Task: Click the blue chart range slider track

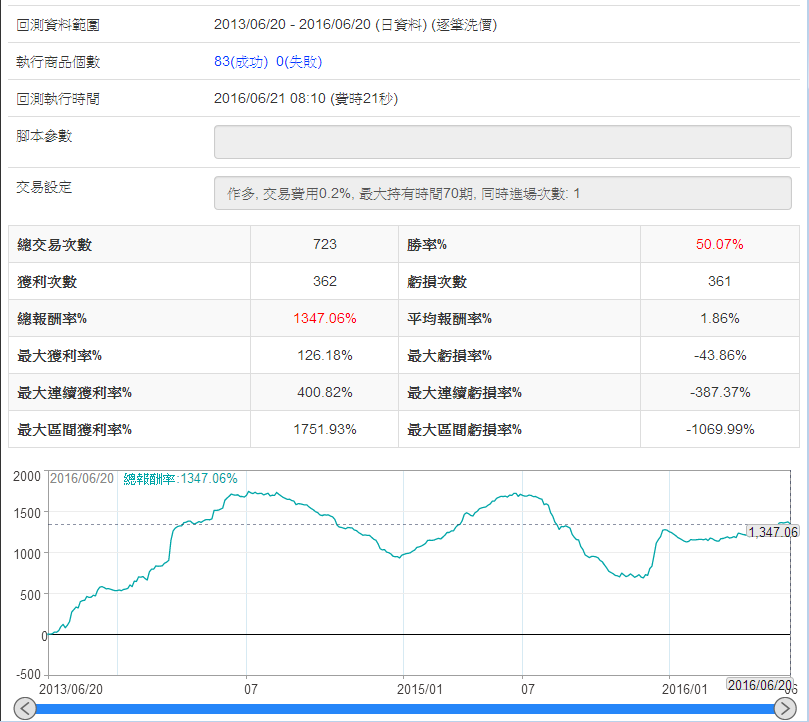Action: point(405,708)
